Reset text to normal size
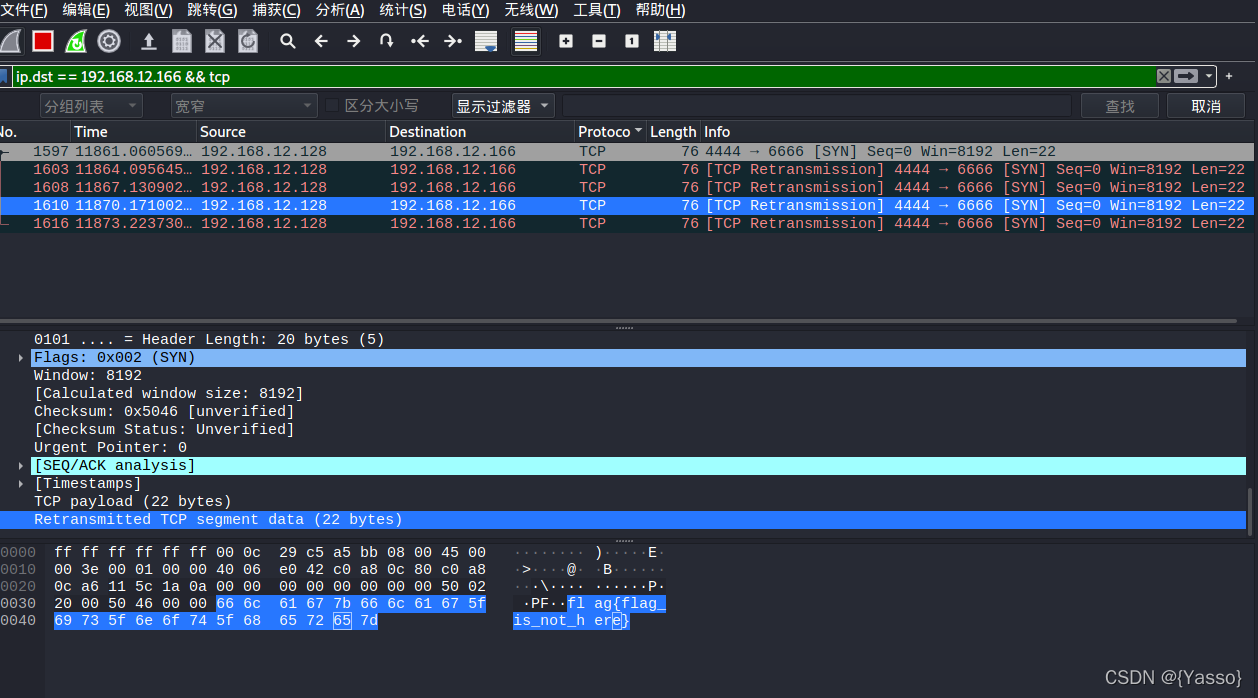Screen dimensions: 1258x698 [x=632, y=41]
